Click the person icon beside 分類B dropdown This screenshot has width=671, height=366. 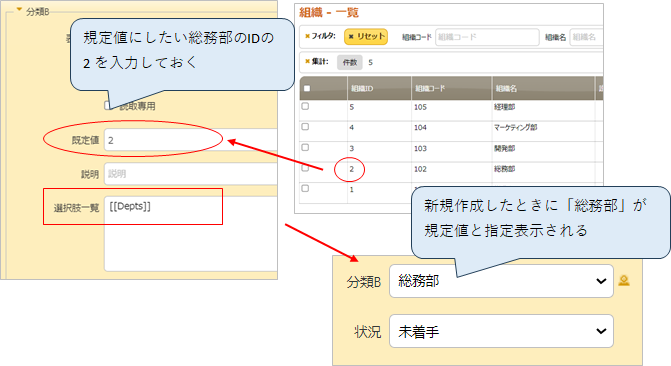pyautogui.click(x=624, y=281)
